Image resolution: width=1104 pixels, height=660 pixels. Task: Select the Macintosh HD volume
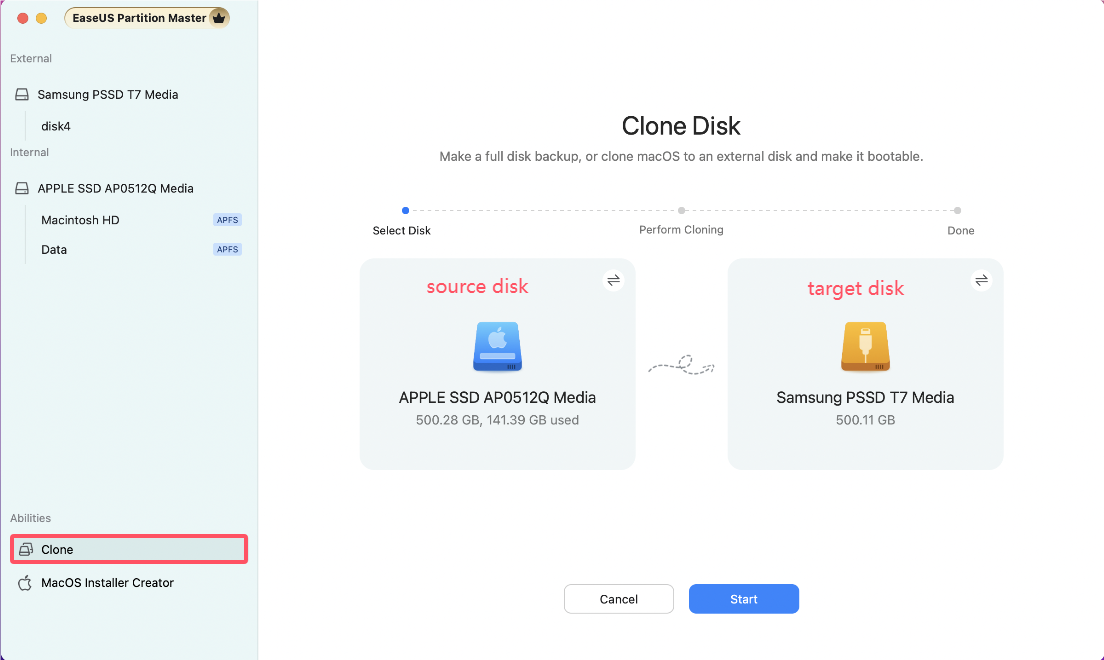(x=80, y=220)
